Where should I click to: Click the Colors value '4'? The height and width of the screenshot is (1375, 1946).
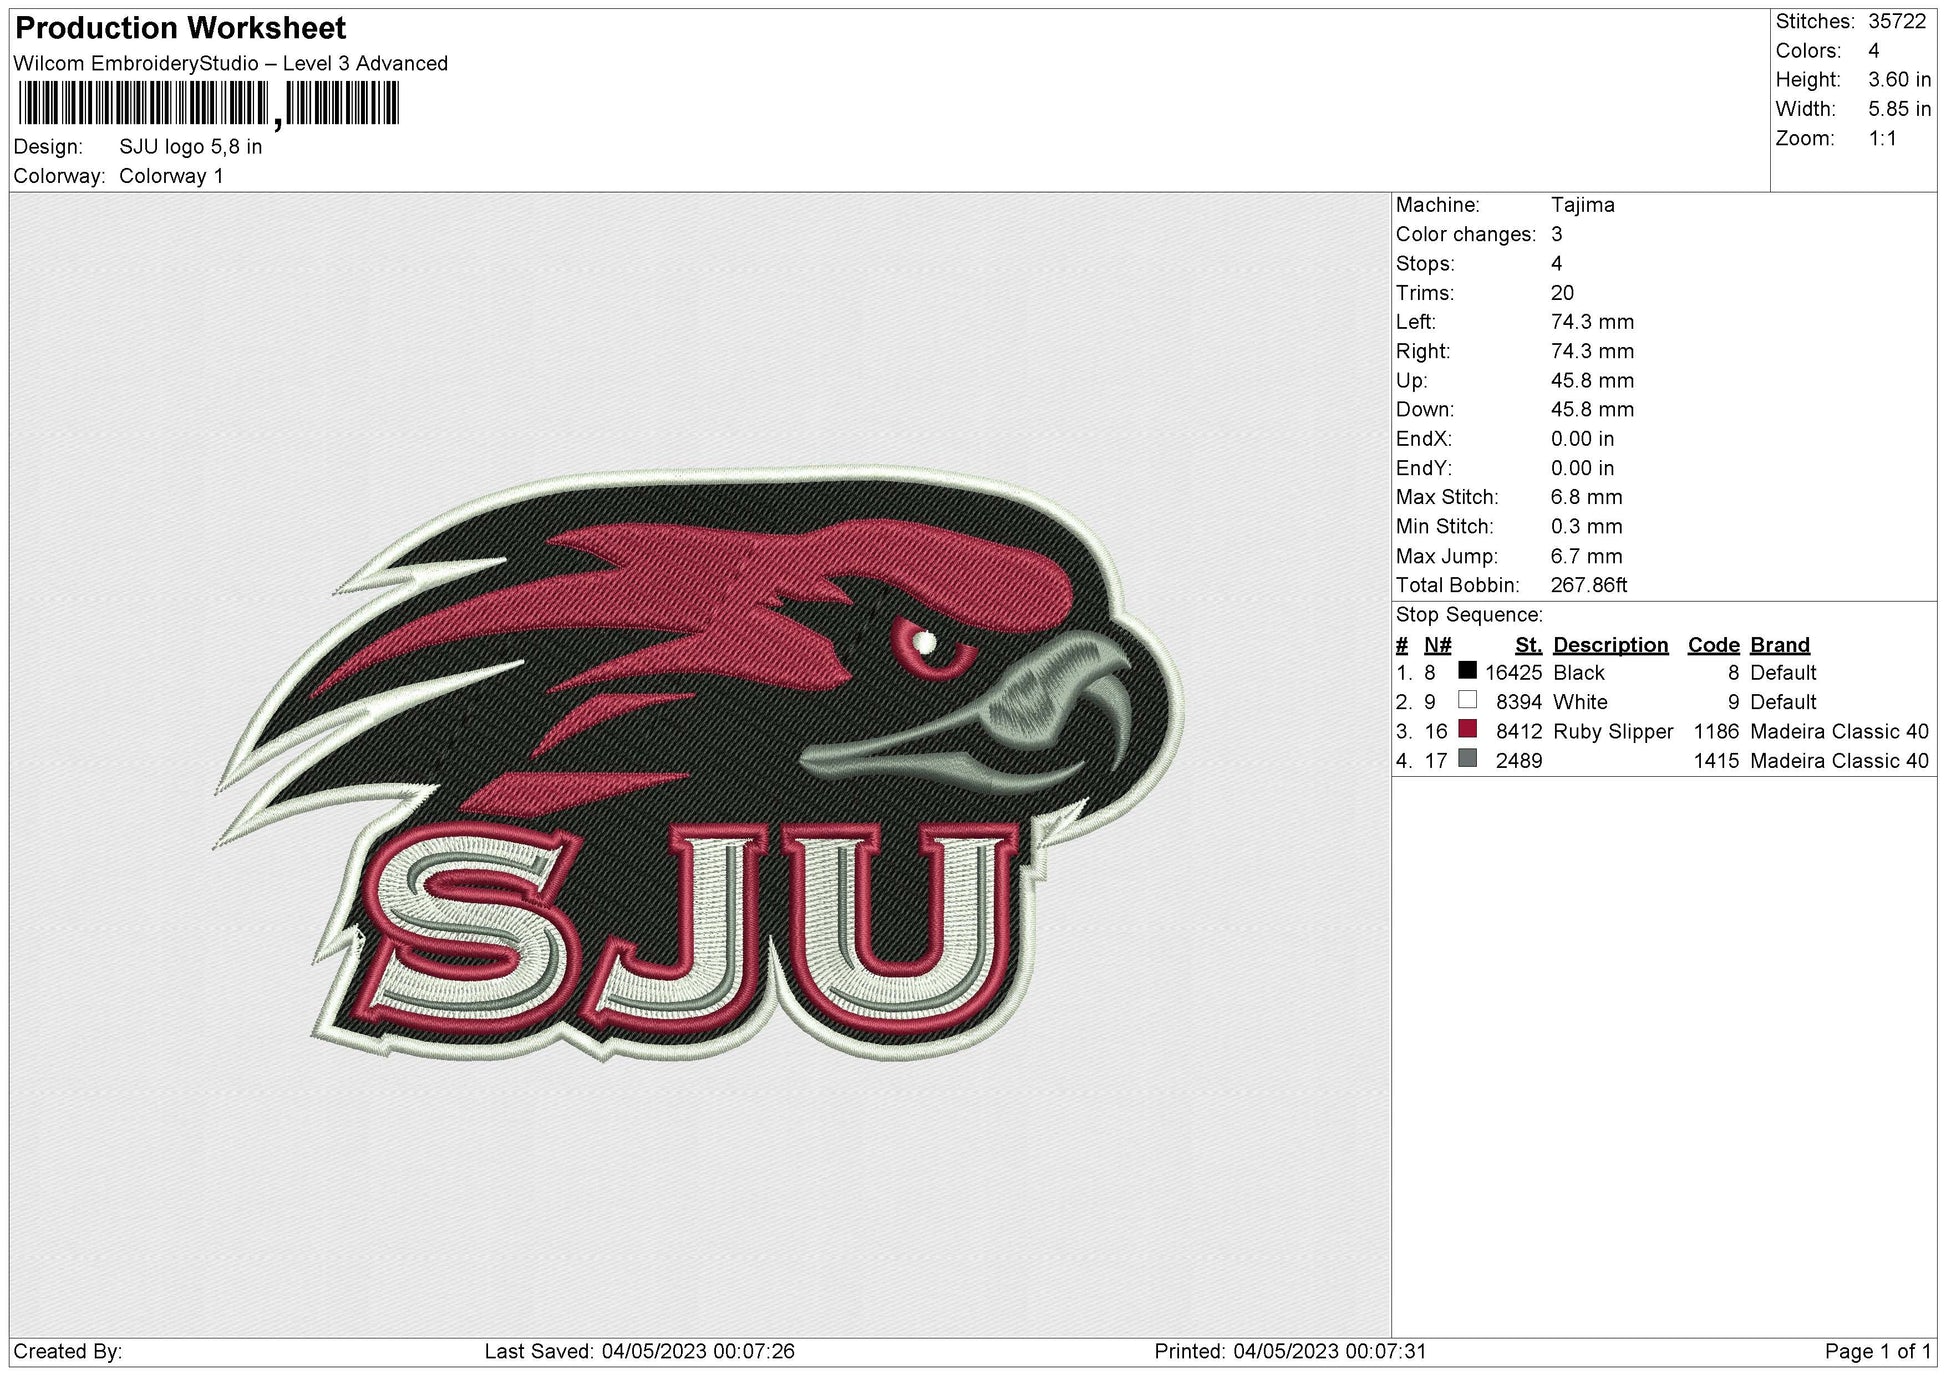1874,51
